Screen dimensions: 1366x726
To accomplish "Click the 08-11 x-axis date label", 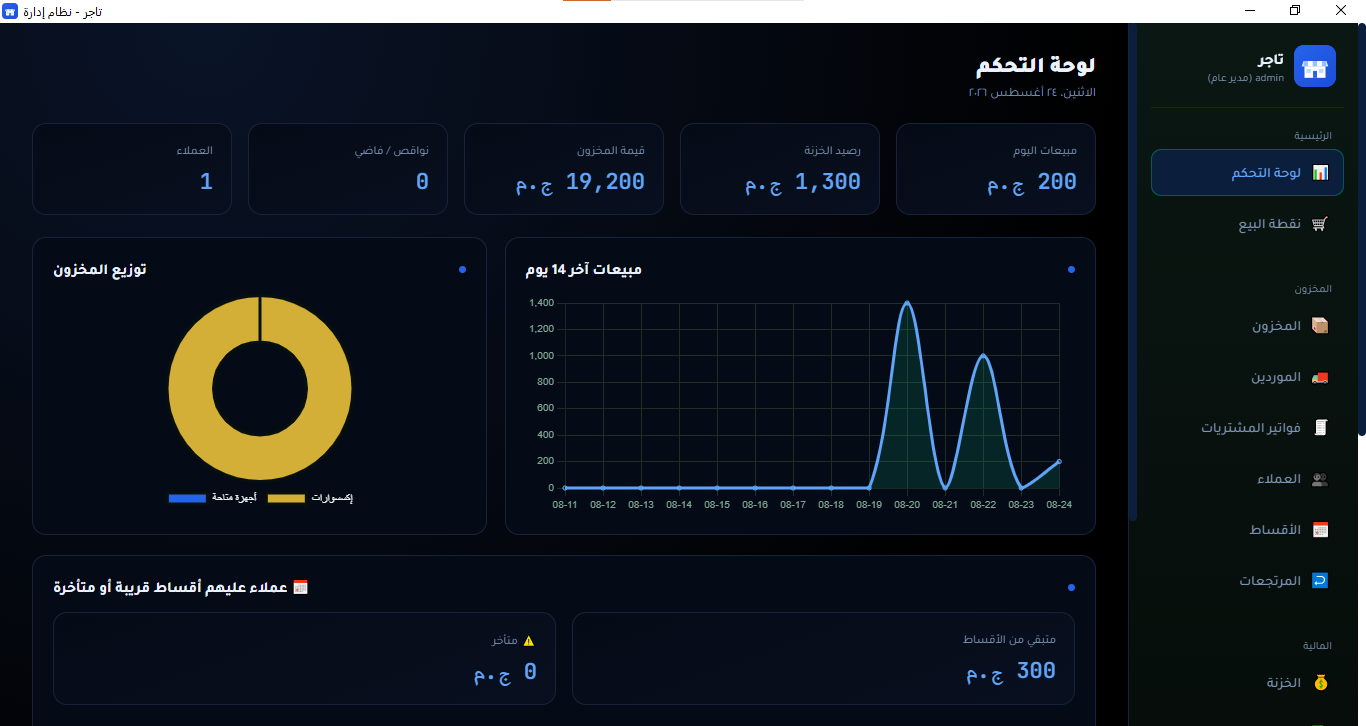I will tap(565, 505).
